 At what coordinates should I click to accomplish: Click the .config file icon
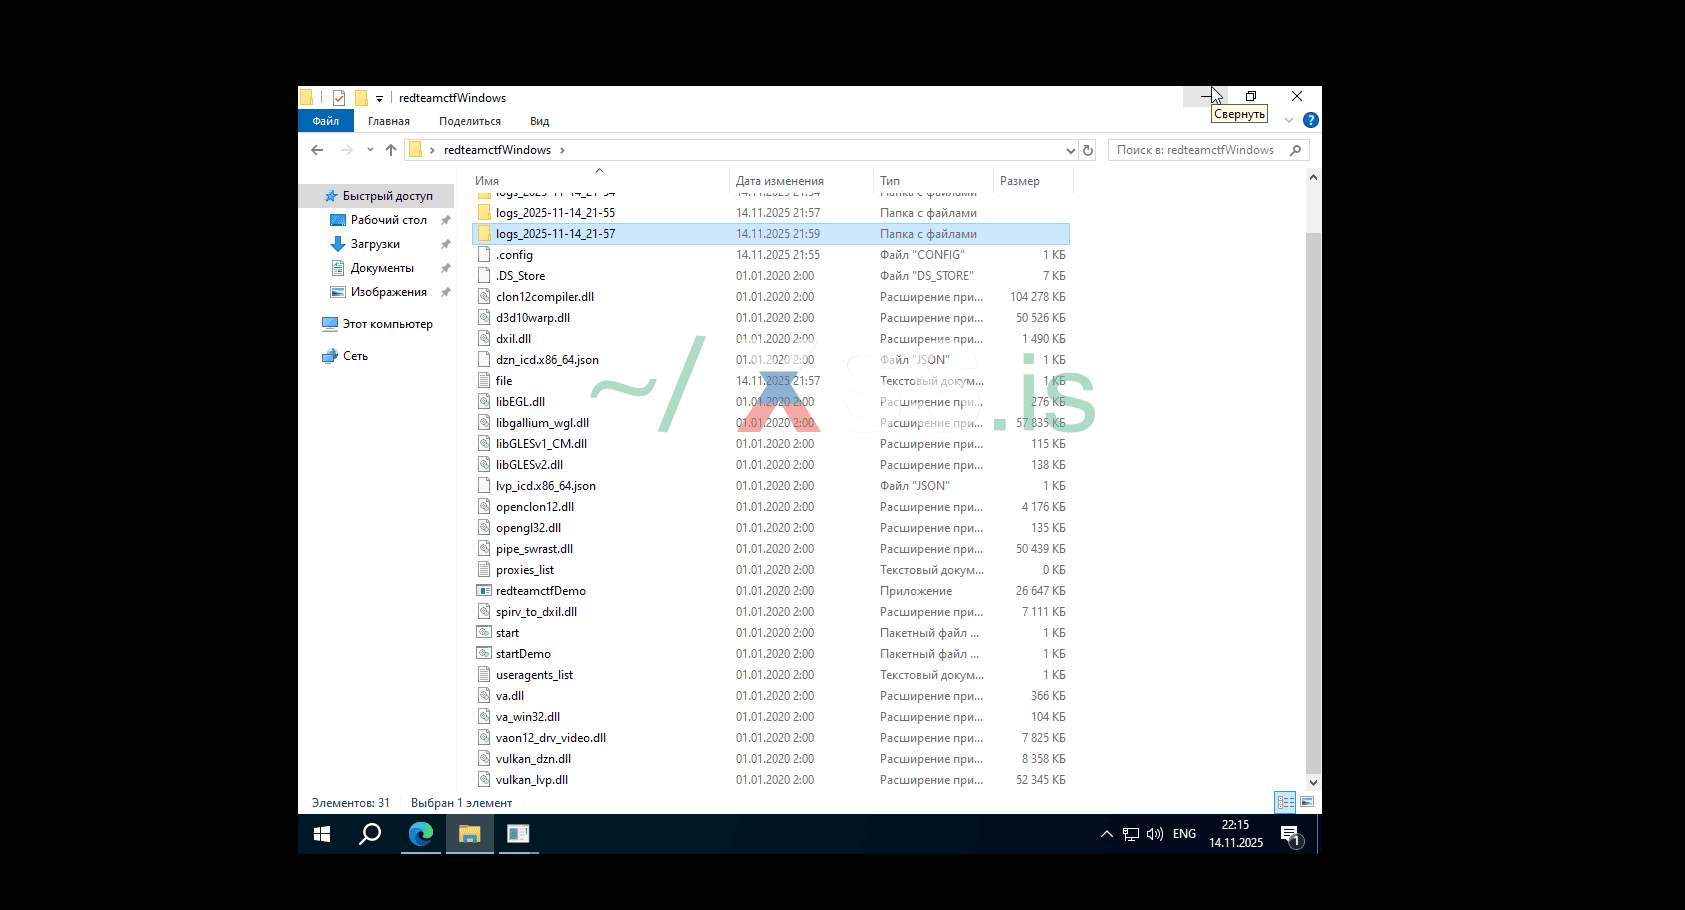(485, 255)
